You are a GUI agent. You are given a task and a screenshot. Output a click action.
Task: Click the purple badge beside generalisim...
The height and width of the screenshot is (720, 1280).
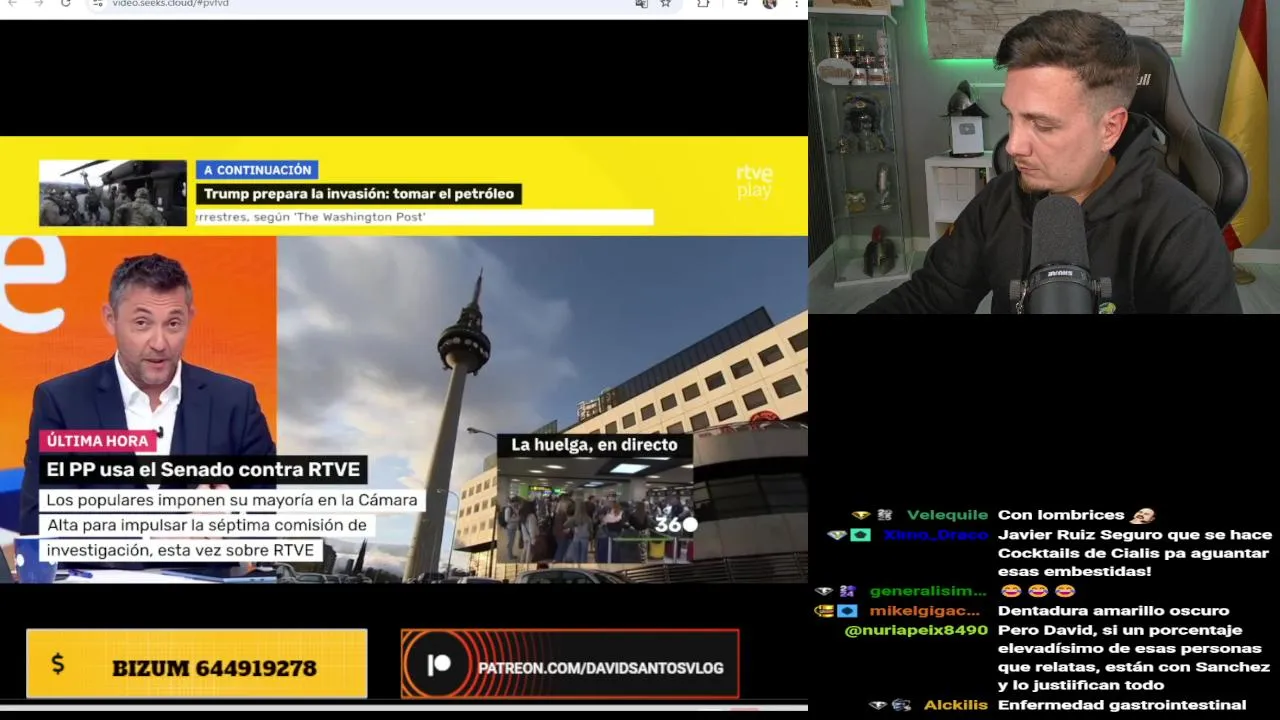(x=847, y=591)
